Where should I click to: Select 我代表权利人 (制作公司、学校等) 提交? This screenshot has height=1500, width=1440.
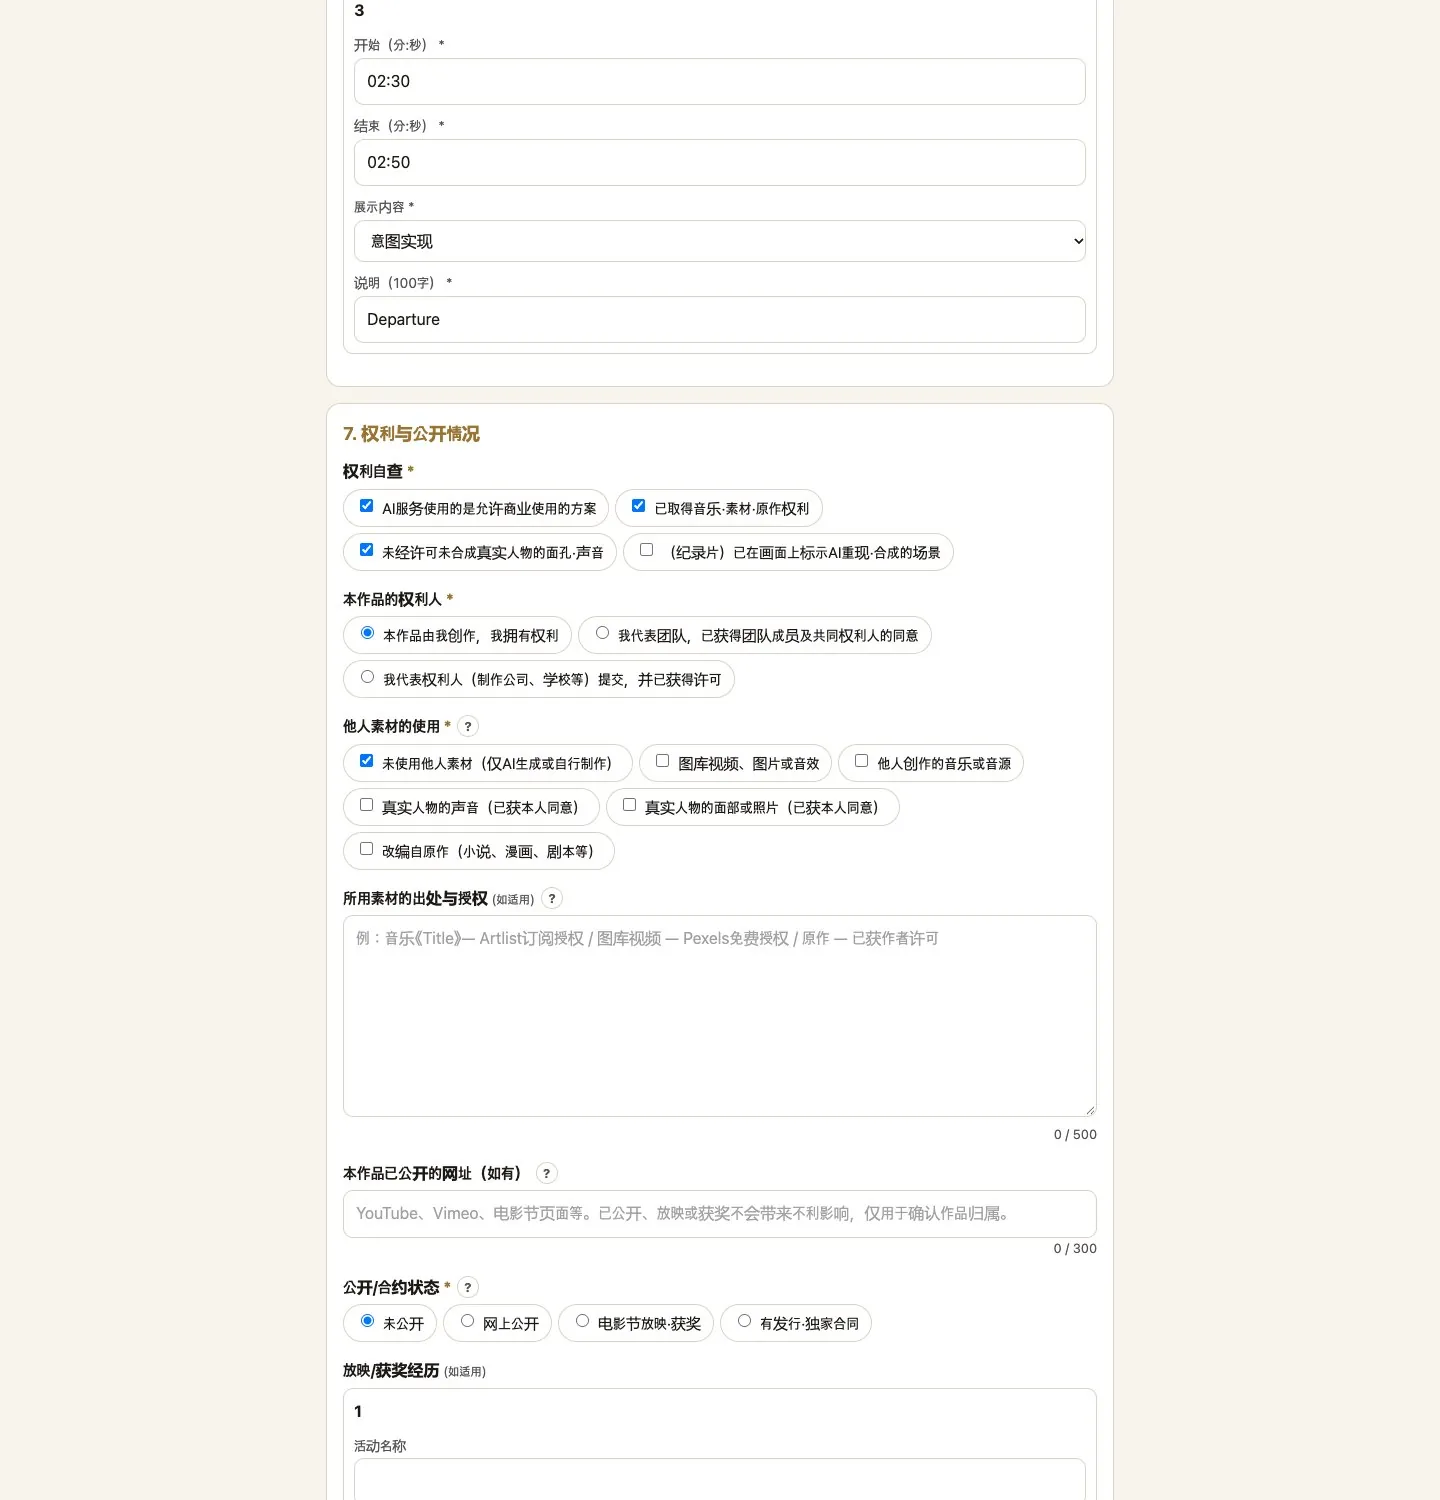[368, 677]
